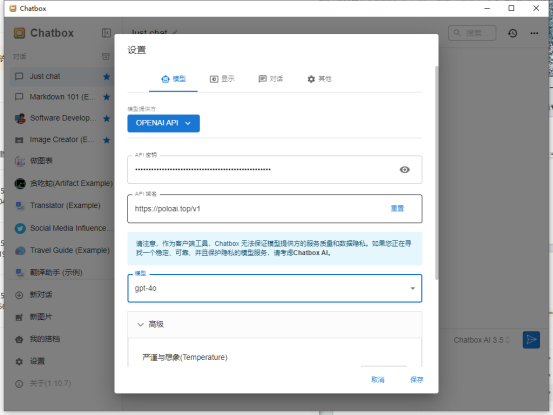Click the Translator (Example) avatar icon
The height and width of the screenshot is (415, 553).
click(20, 206)
